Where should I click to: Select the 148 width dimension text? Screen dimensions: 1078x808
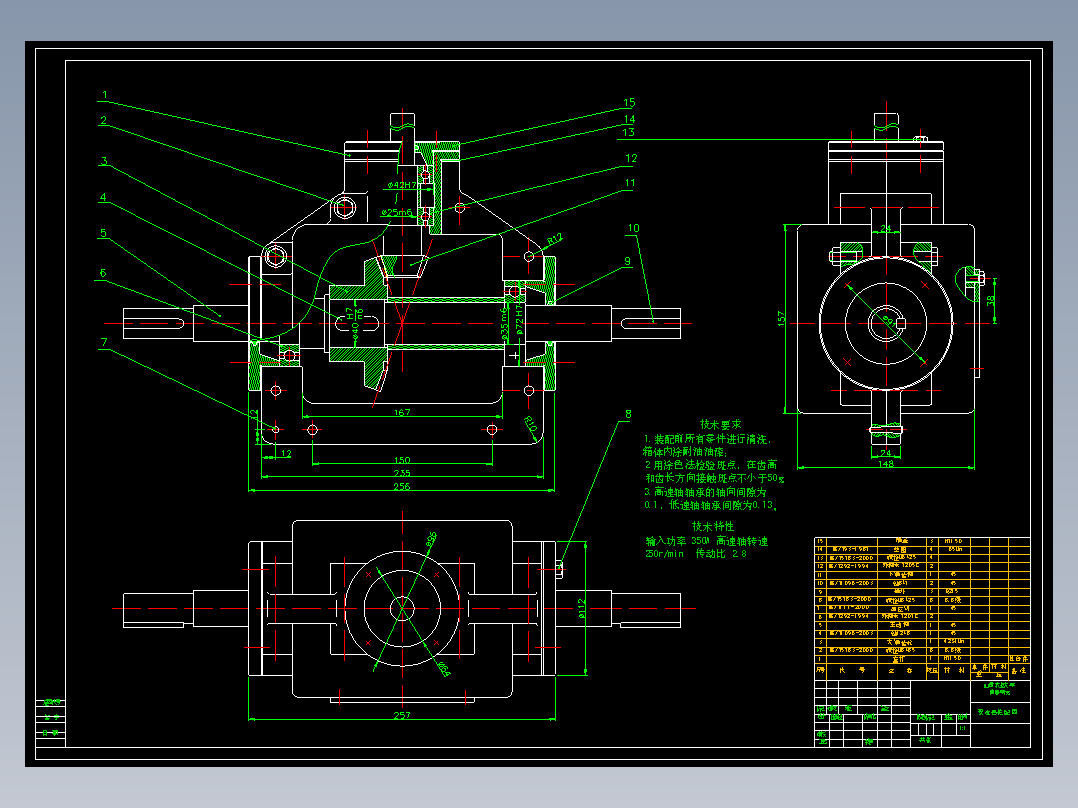point(886,464)
